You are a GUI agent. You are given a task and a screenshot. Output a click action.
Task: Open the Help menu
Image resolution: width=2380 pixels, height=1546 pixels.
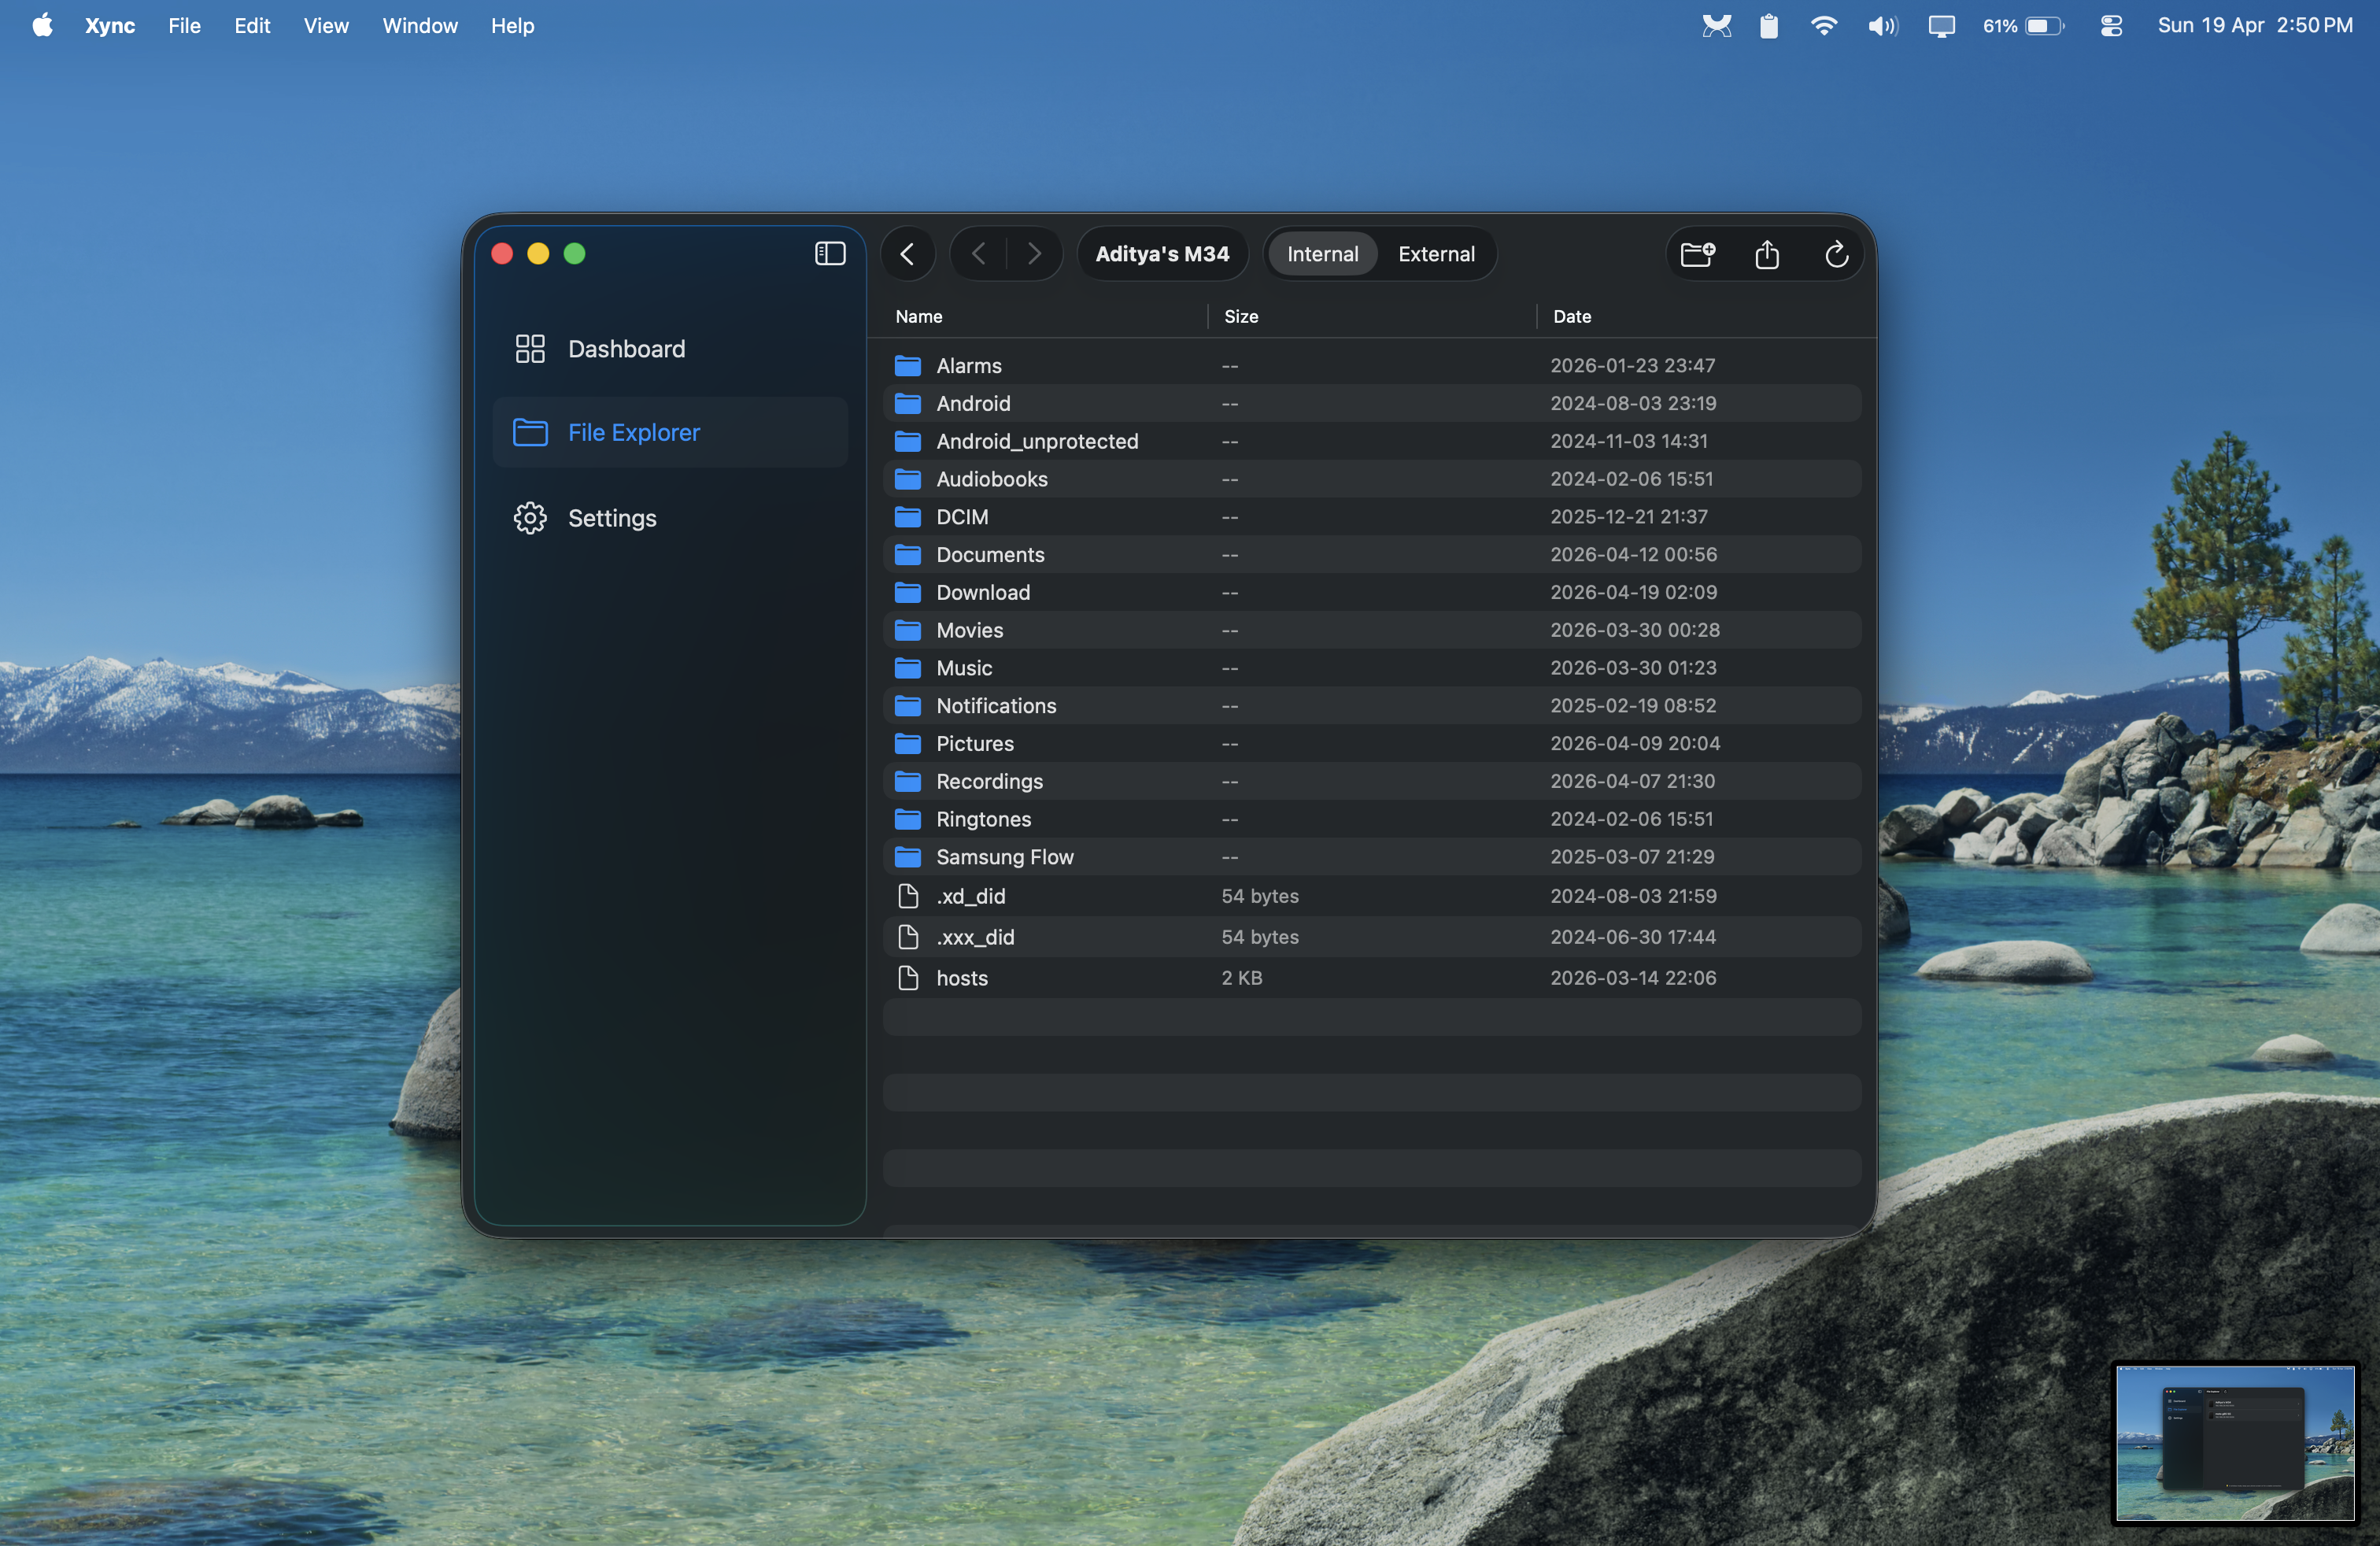512,26
